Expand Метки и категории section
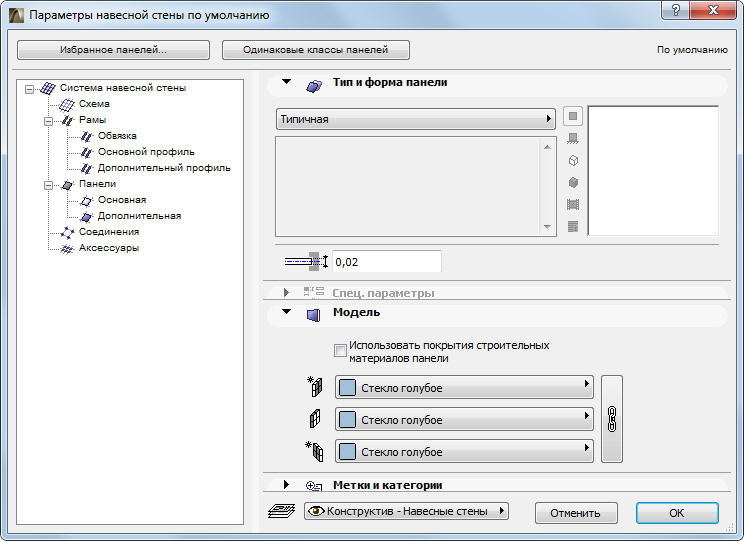The width and height of the screenshot is (744, 541). 286,485
